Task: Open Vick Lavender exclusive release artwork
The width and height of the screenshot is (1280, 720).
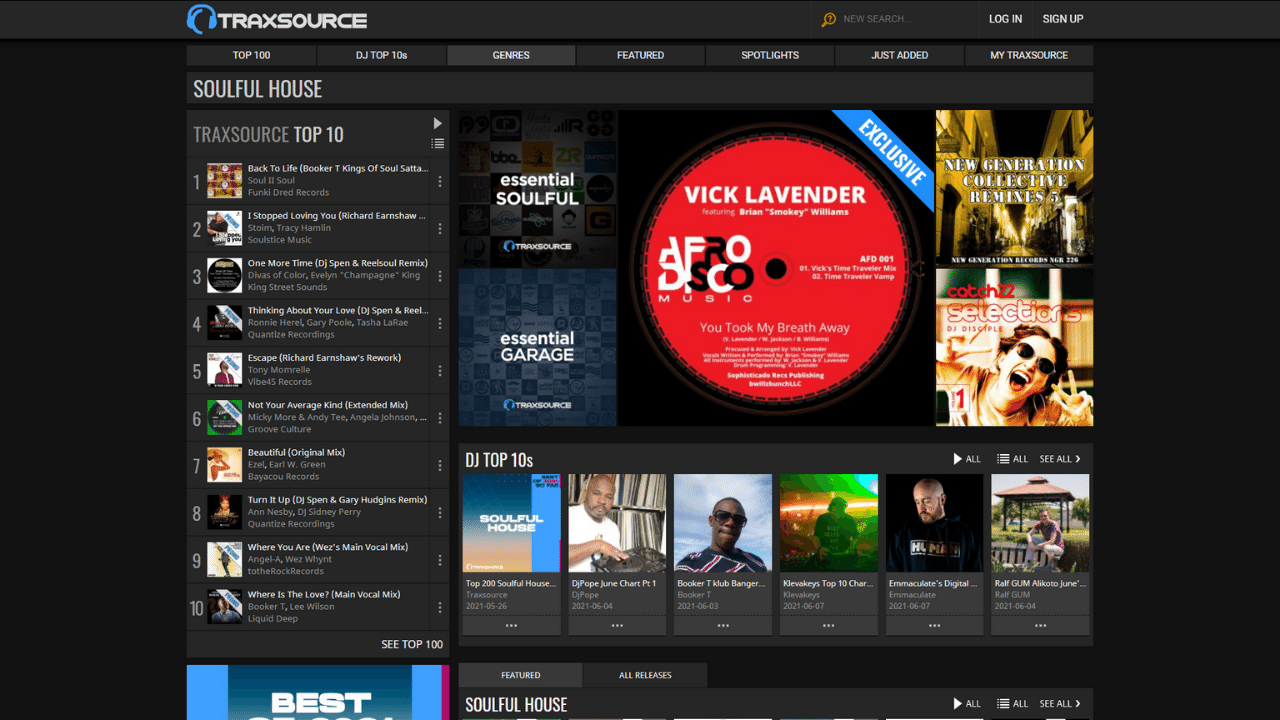Action: (776, 268)
